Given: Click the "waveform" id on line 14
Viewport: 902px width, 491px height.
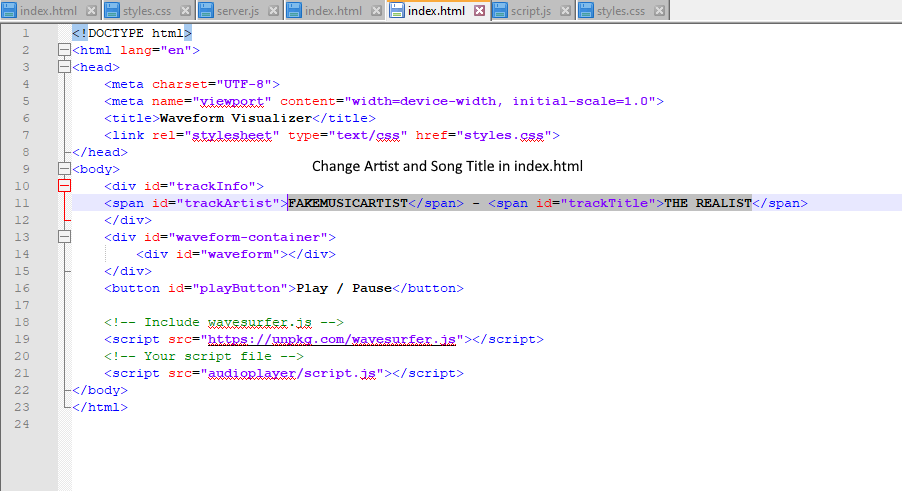Looking at the screenshot, I should pos(240,254).
